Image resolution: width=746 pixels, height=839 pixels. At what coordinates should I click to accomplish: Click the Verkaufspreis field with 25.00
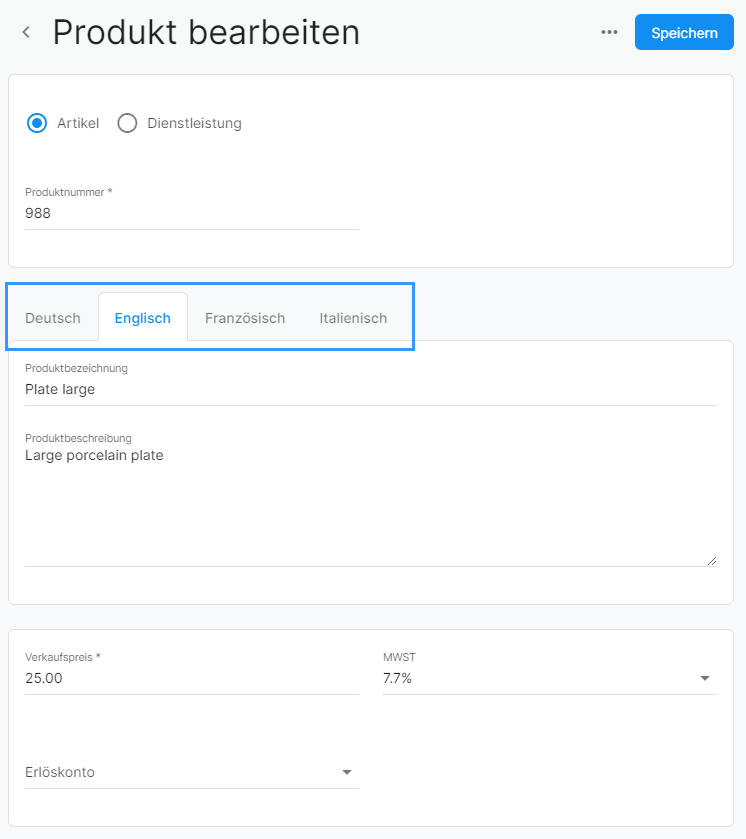tap(192, 678)
